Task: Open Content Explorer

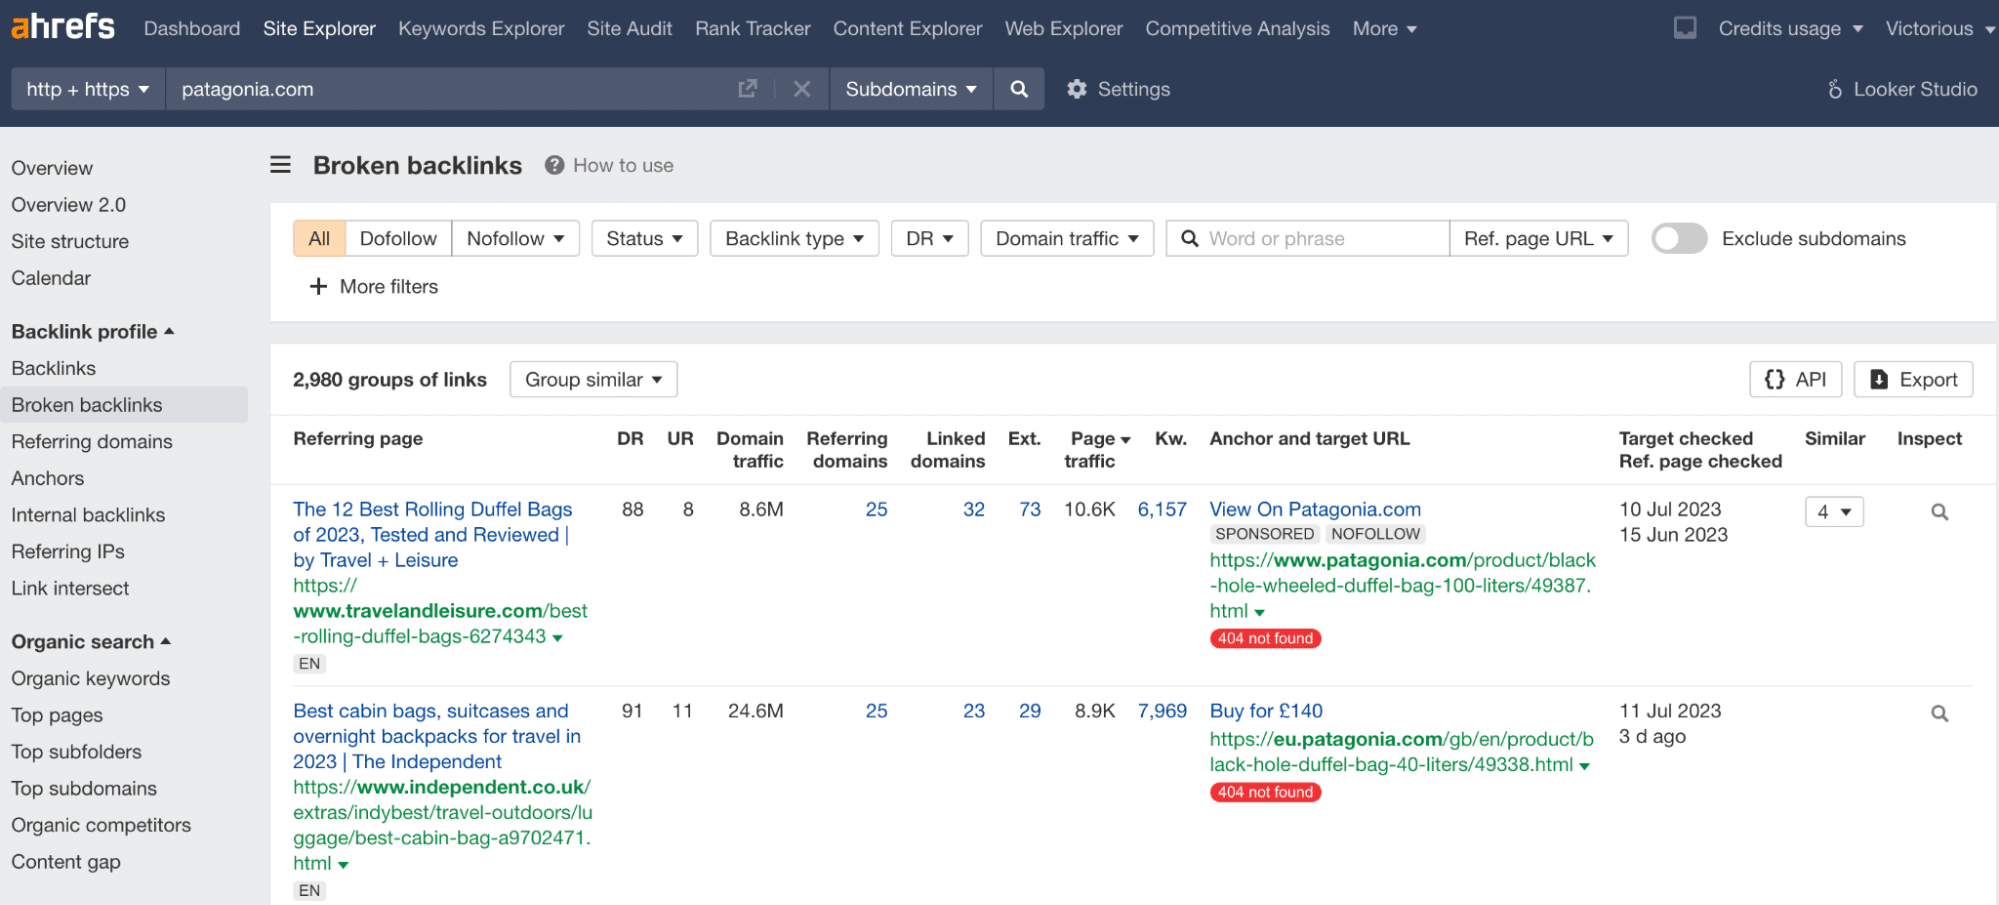Action: click(x=907, y=29)
